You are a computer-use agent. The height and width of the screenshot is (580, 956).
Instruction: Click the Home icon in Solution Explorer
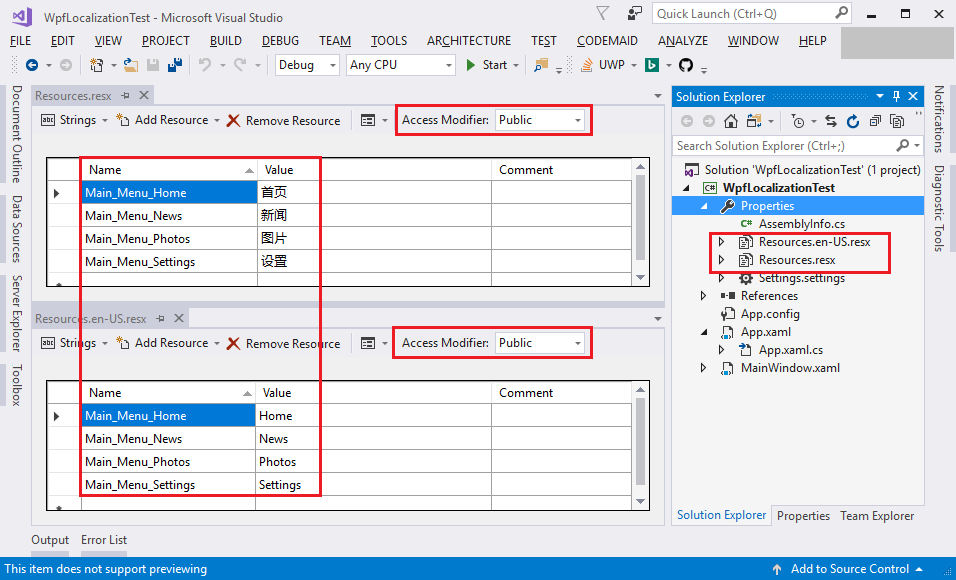pyautogui.click(x=731, y=121)
